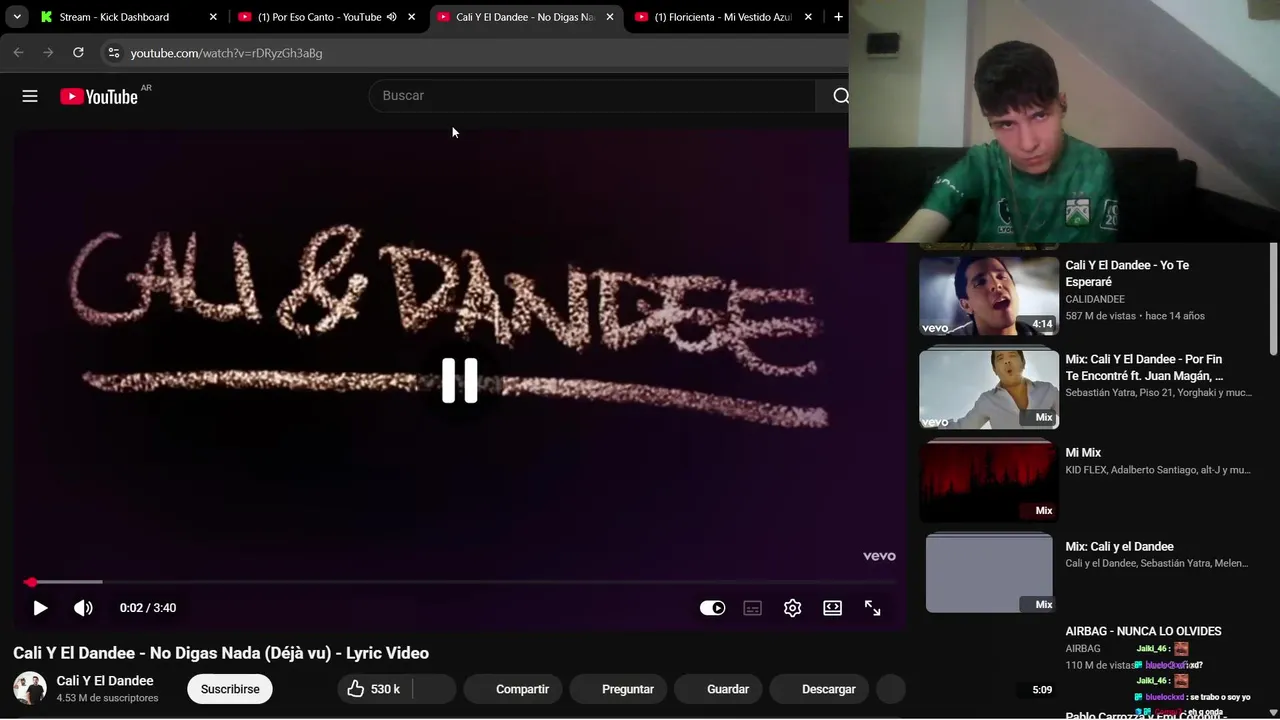Open Mix: Cali y el Dandee thumbnail
Image resolution: width=1280 pixels, height=720 pixels.
[x=989, y=573]
